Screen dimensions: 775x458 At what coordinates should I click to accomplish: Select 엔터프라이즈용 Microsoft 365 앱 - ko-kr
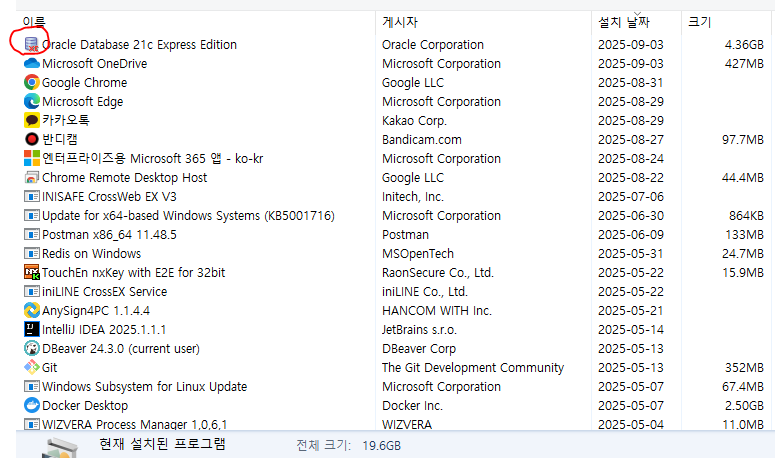[152, 159]
